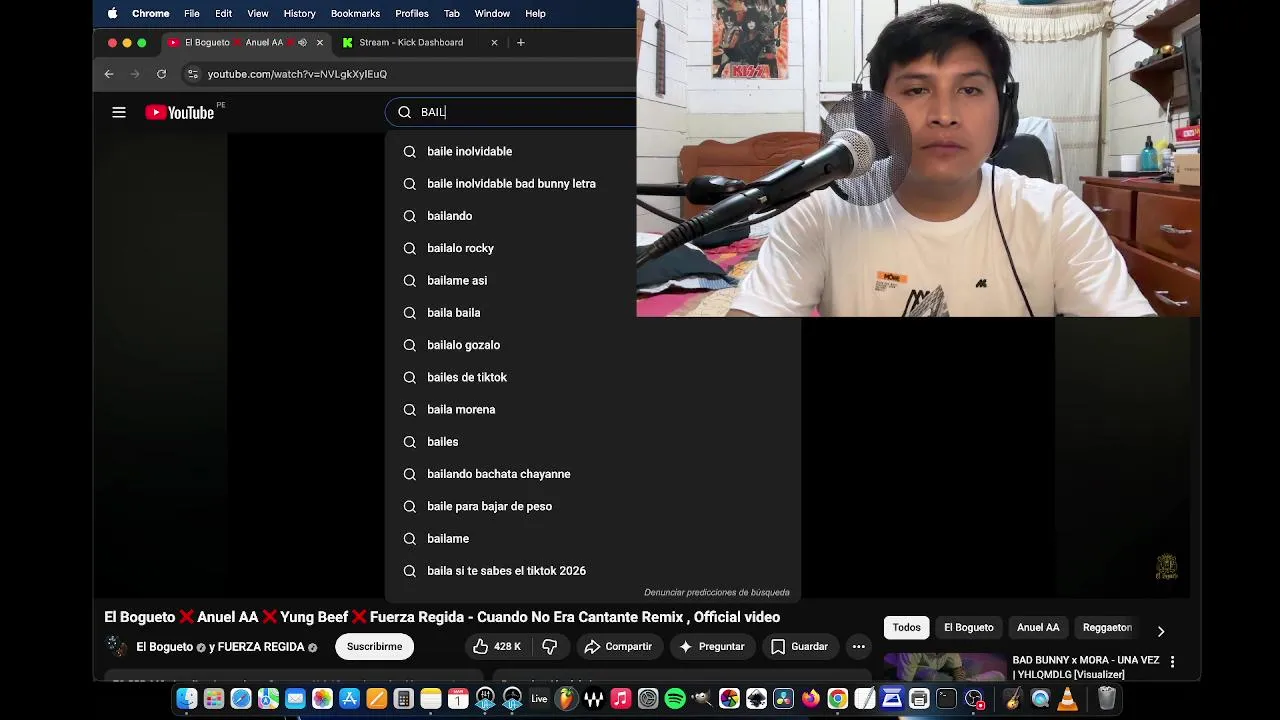1280x720 pixels.
Task: Reload the YouTube page
Action: coord(161,74)
